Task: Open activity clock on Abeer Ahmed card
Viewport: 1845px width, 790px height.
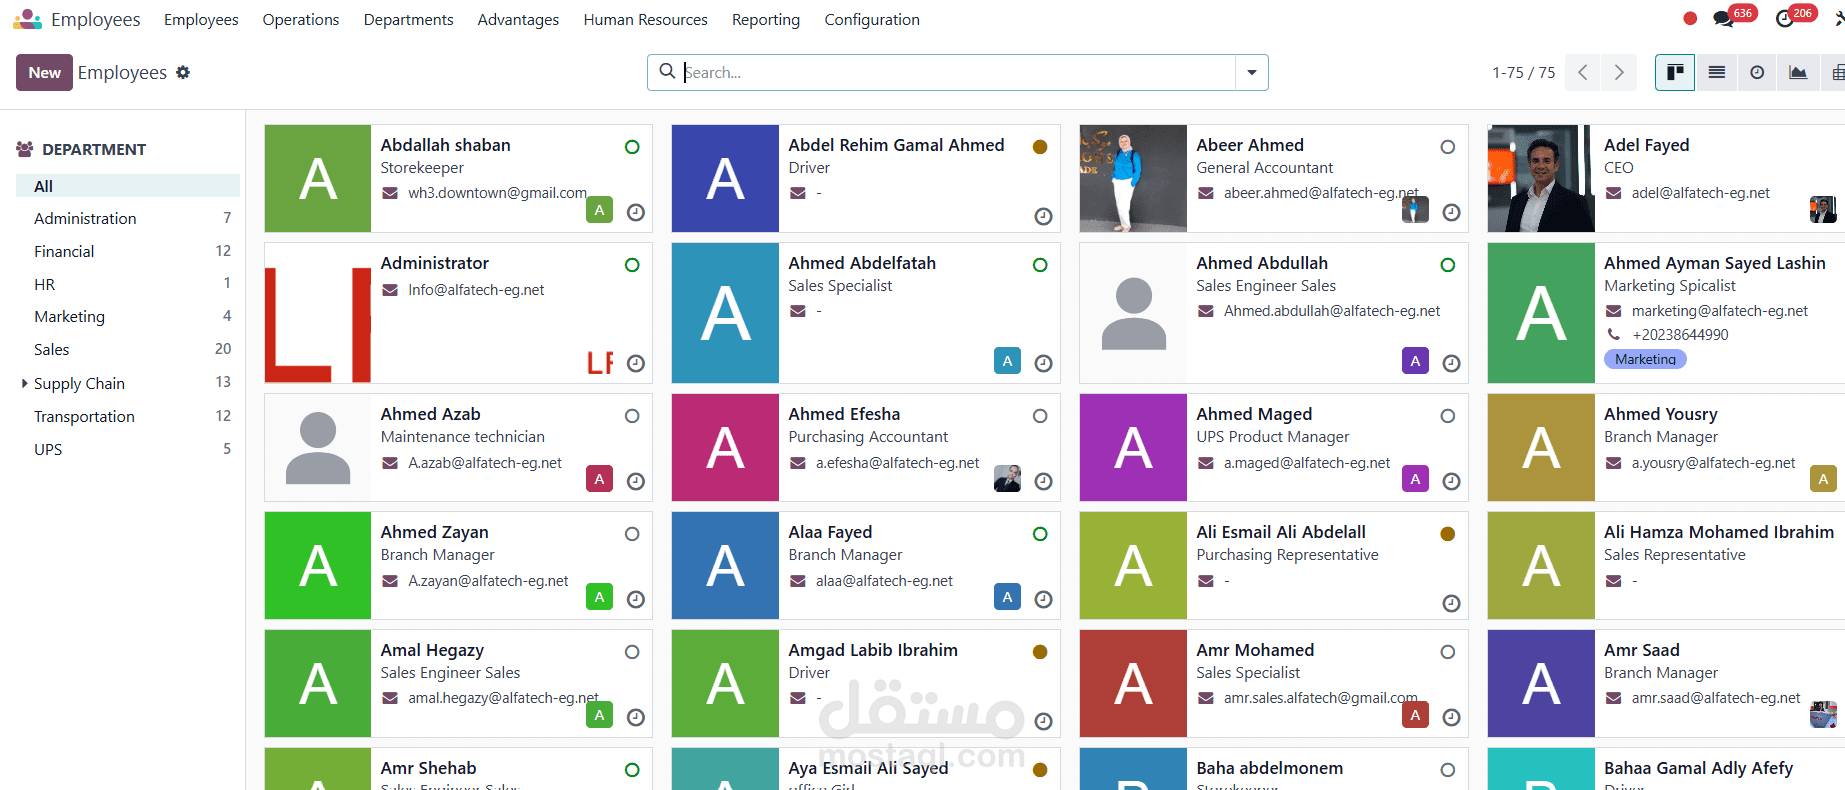Action: pyautogui.click(x=1452, y=212)
